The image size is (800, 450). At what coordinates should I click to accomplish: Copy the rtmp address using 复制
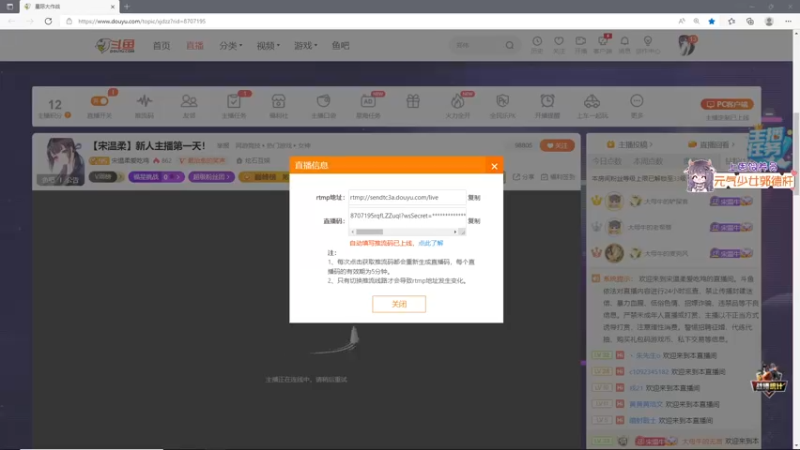(x=474, y=197)
